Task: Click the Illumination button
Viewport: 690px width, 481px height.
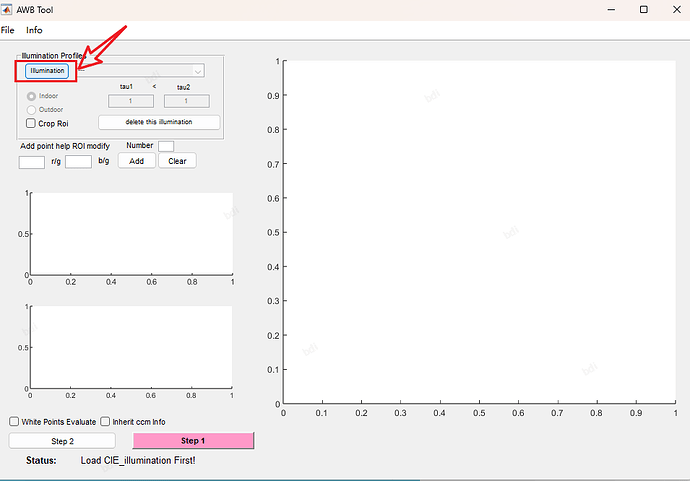Action: (47, 71)
